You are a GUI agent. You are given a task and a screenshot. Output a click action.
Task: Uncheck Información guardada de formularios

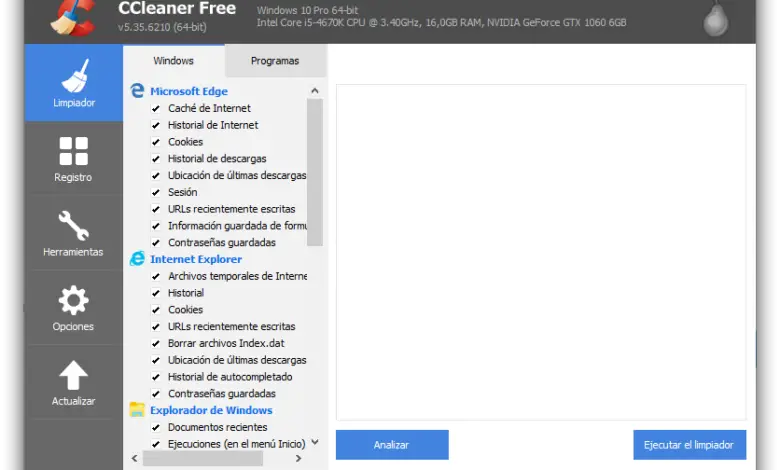click(156, 226)
